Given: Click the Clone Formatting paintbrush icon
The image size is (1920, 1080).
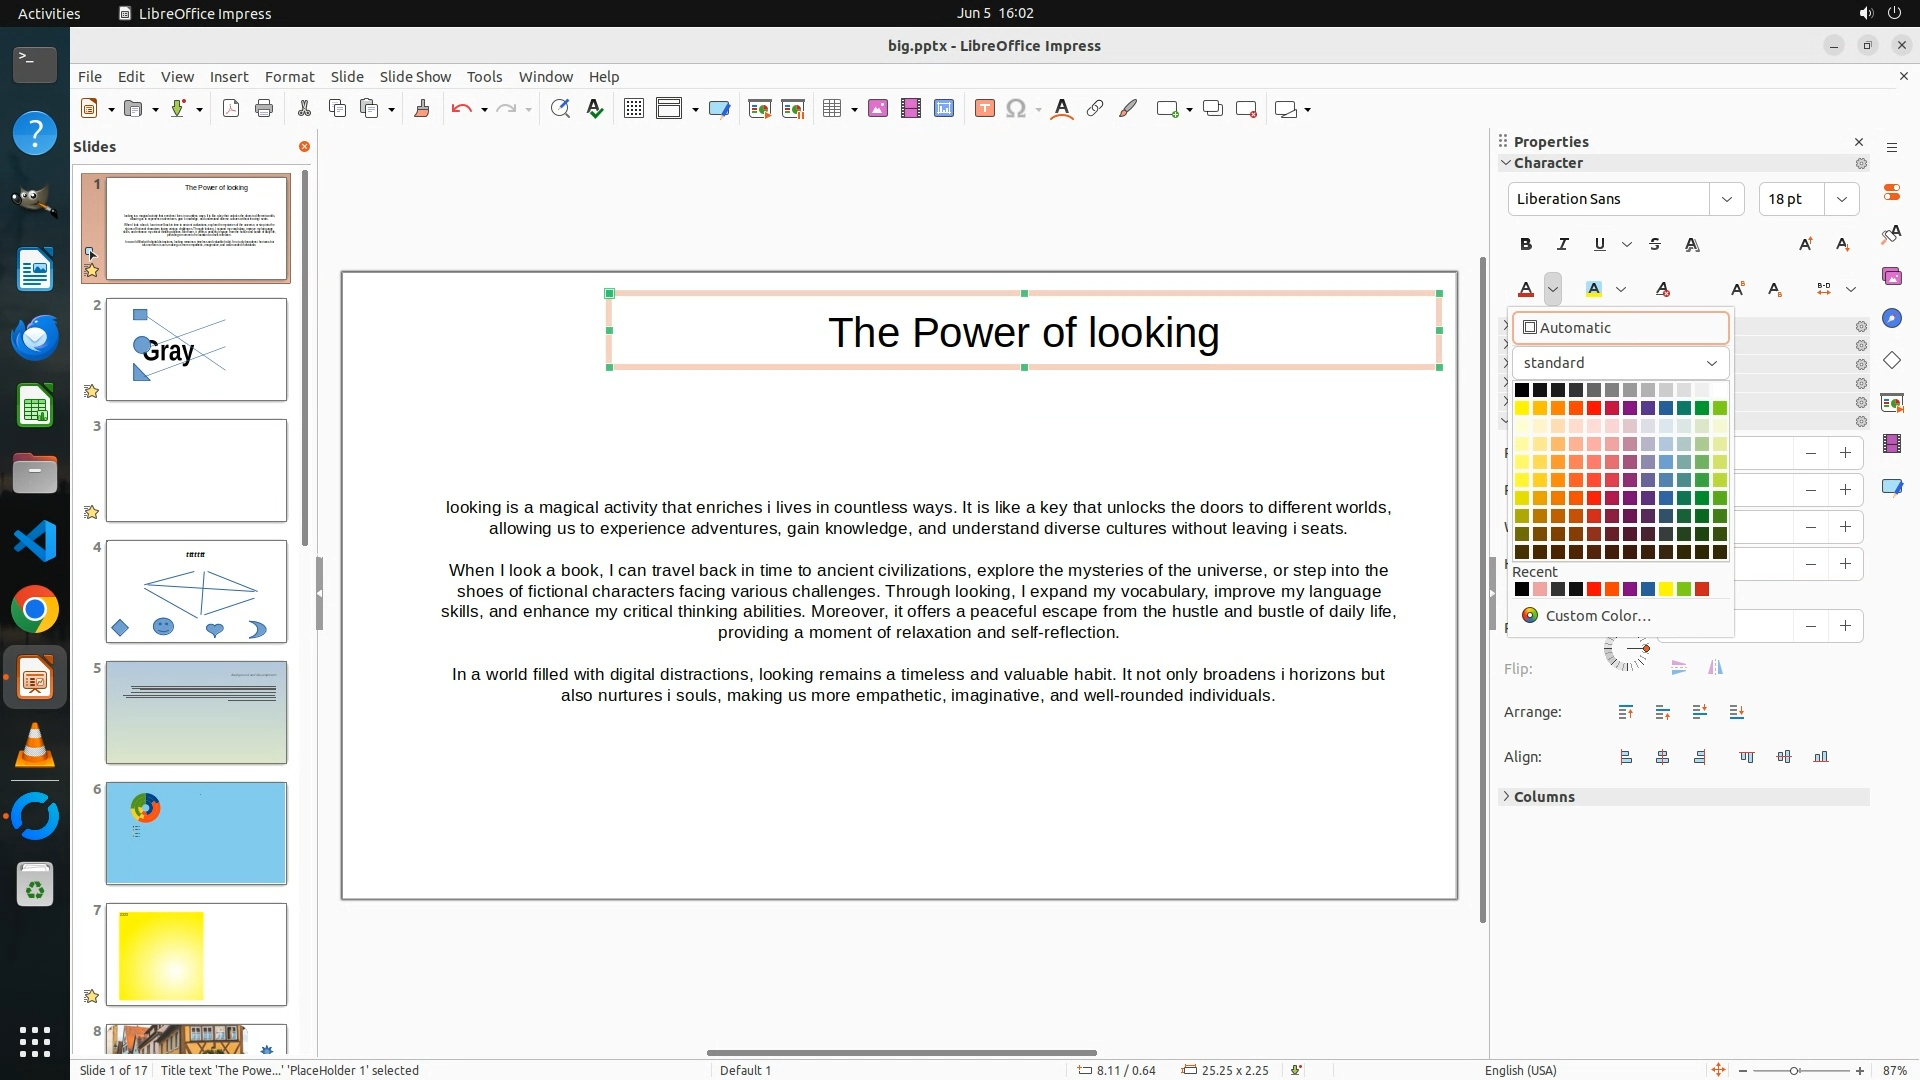Looking at the screenshot, I should pos(421,109).
